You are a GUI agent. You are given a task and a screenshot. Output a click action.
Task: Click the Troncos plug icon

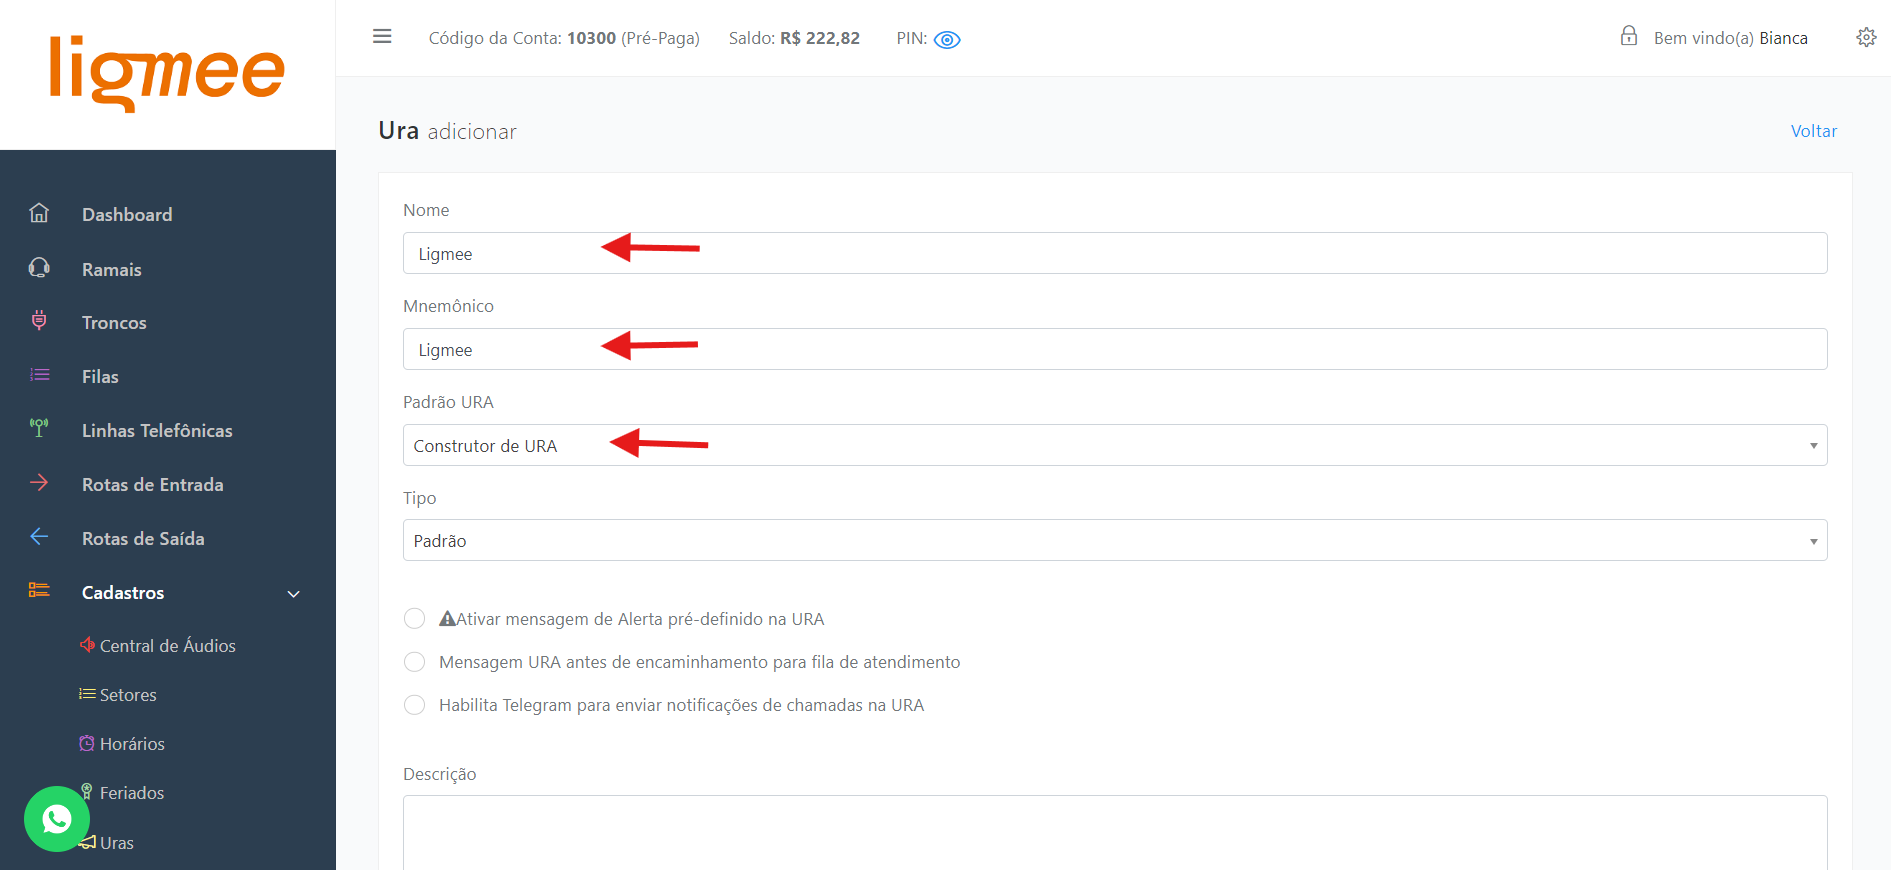(x=39, y=321)
